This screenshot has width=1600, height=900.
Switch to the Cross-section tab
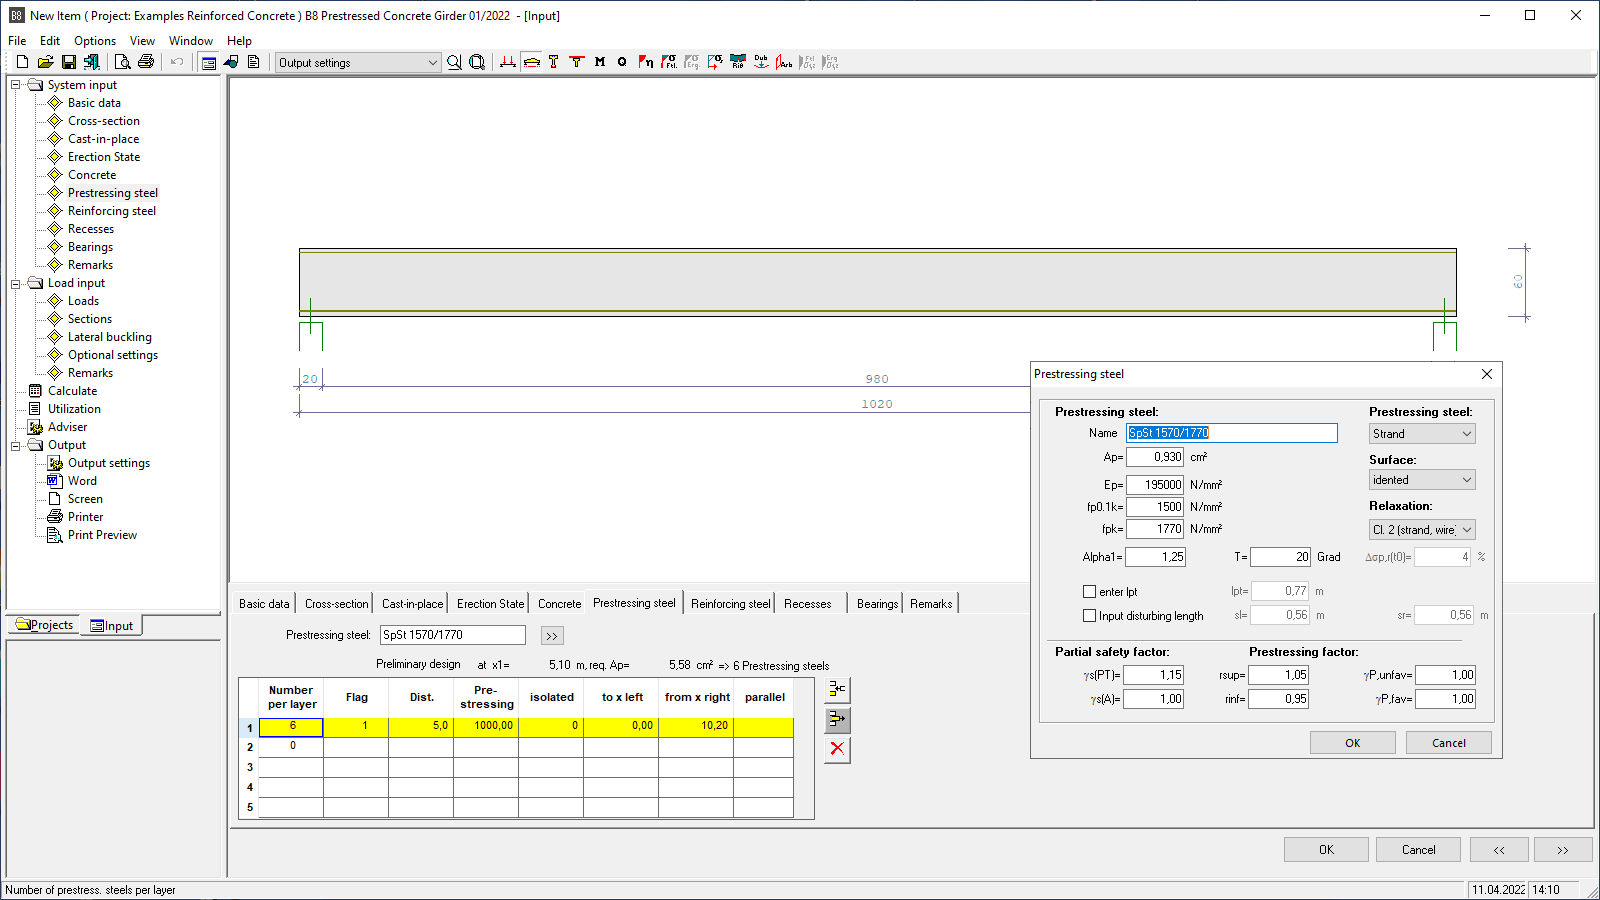coord(336,604)
